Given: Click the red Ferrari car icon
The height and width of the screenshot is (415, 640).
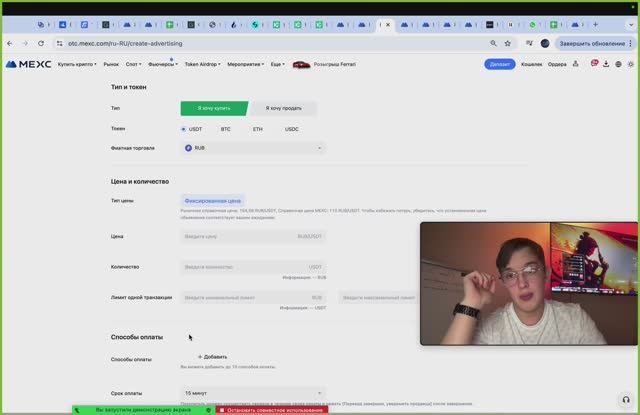Looking at the screenshot, I should (x=302, y=64).
